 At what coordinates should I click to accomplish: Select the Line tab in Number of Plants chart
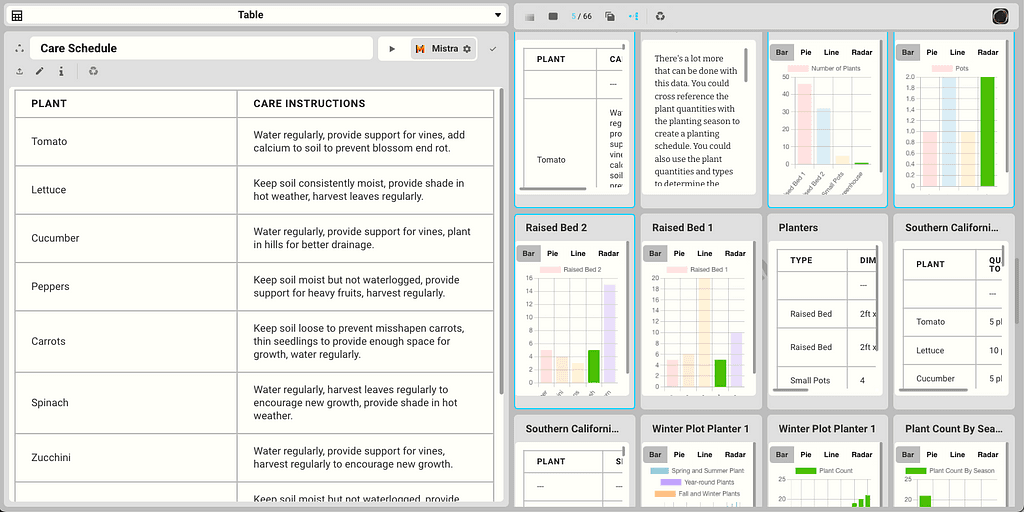[x=831, y=52]
